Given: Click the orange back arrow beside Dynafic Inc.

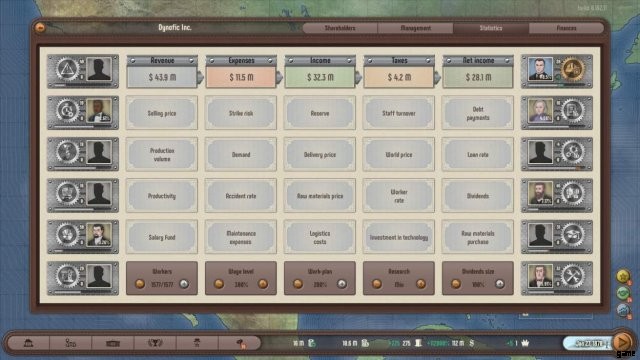Looking at the screenshot, I should coord(40,27).
